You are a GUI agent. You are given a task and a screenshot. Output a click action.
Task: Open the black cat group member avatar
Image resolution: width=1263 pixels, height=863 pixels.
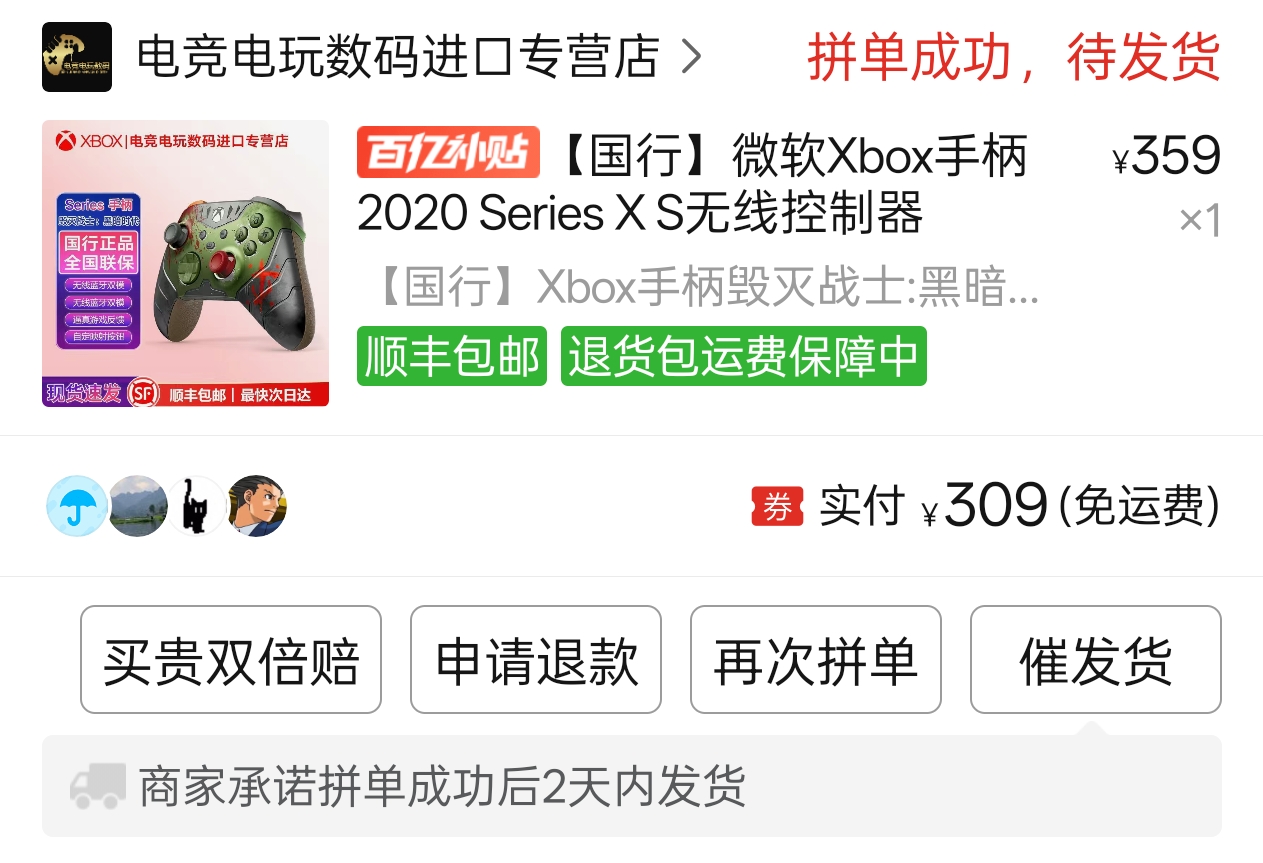[x=197, y=506]
